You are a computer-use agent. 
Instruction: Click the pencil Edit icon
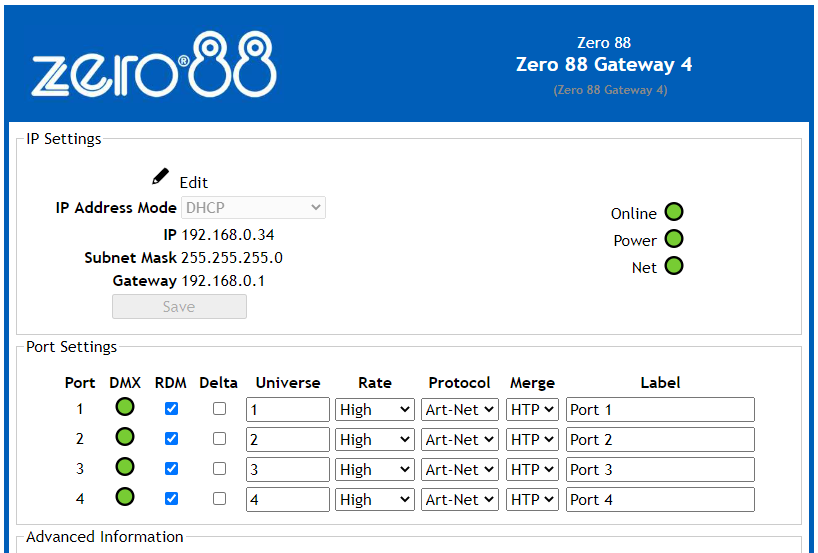(x=160, y=176)
